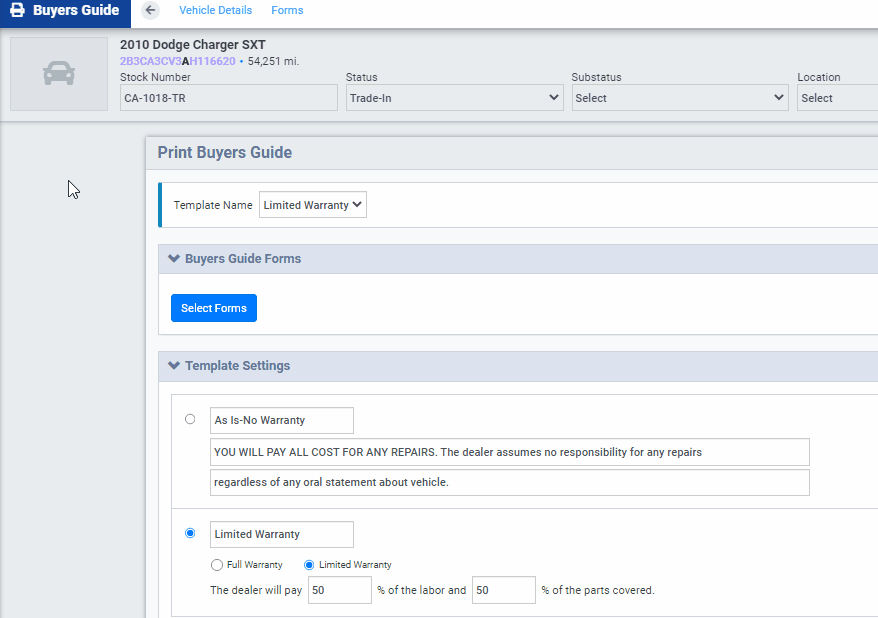Screen dimensions: 878x618
Task: Click the Stock Number field CA-1018-TR
Action: pos(228,97)
